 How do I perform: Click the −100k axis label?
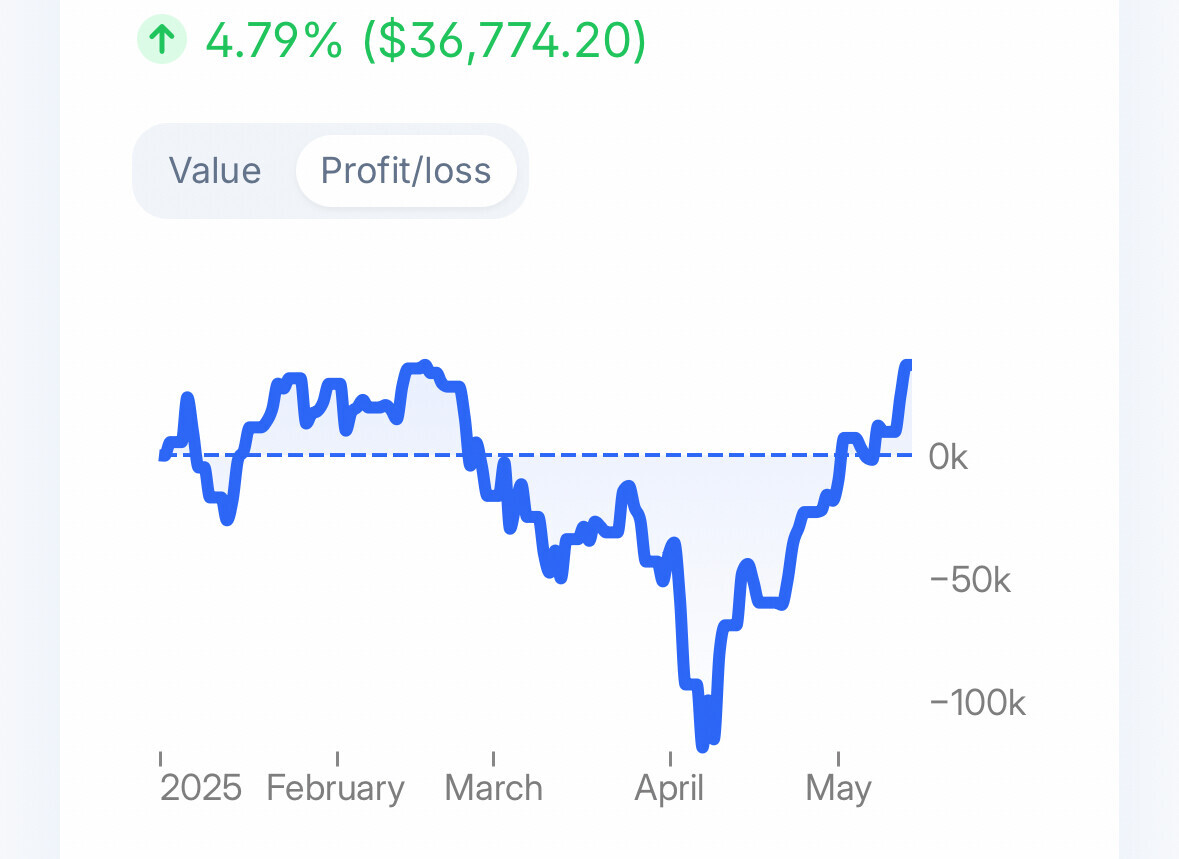point(977,703)
